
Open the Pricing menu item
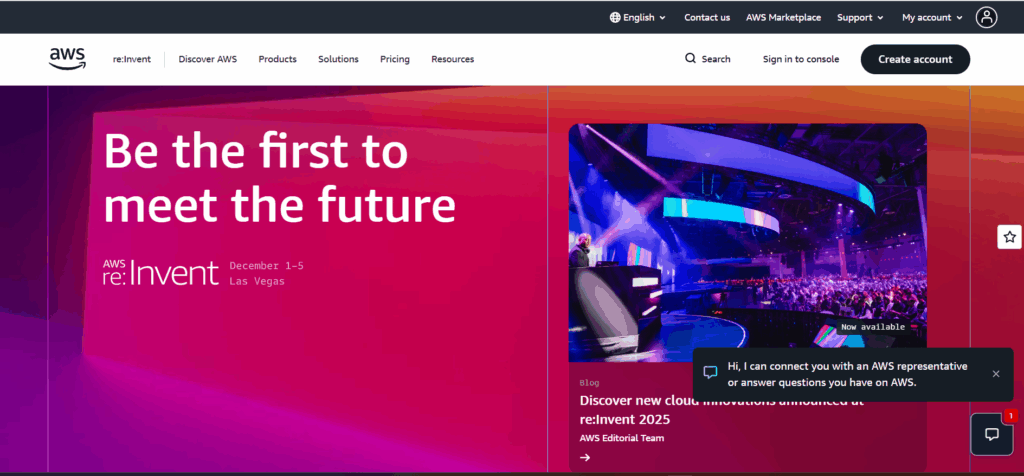click(x=395, y=59)
